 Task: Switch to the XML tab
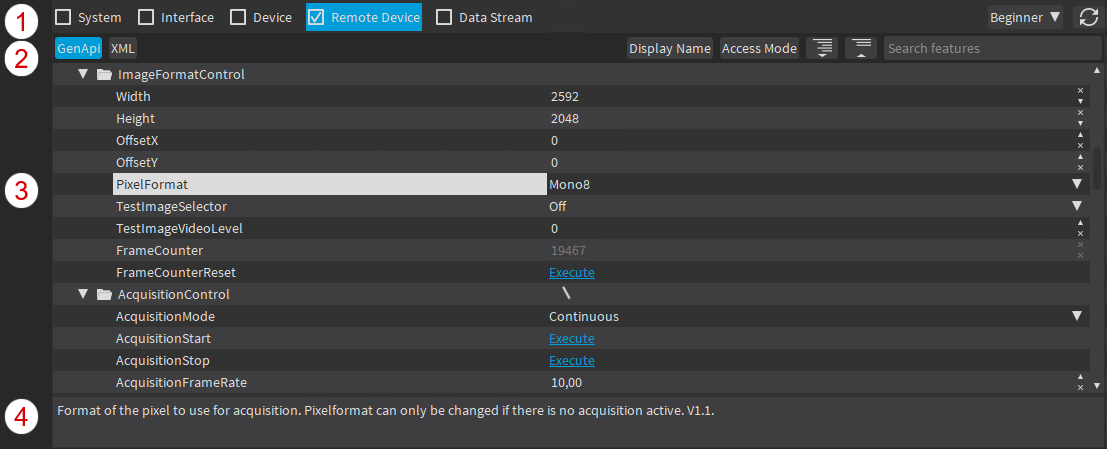(123, 48)
